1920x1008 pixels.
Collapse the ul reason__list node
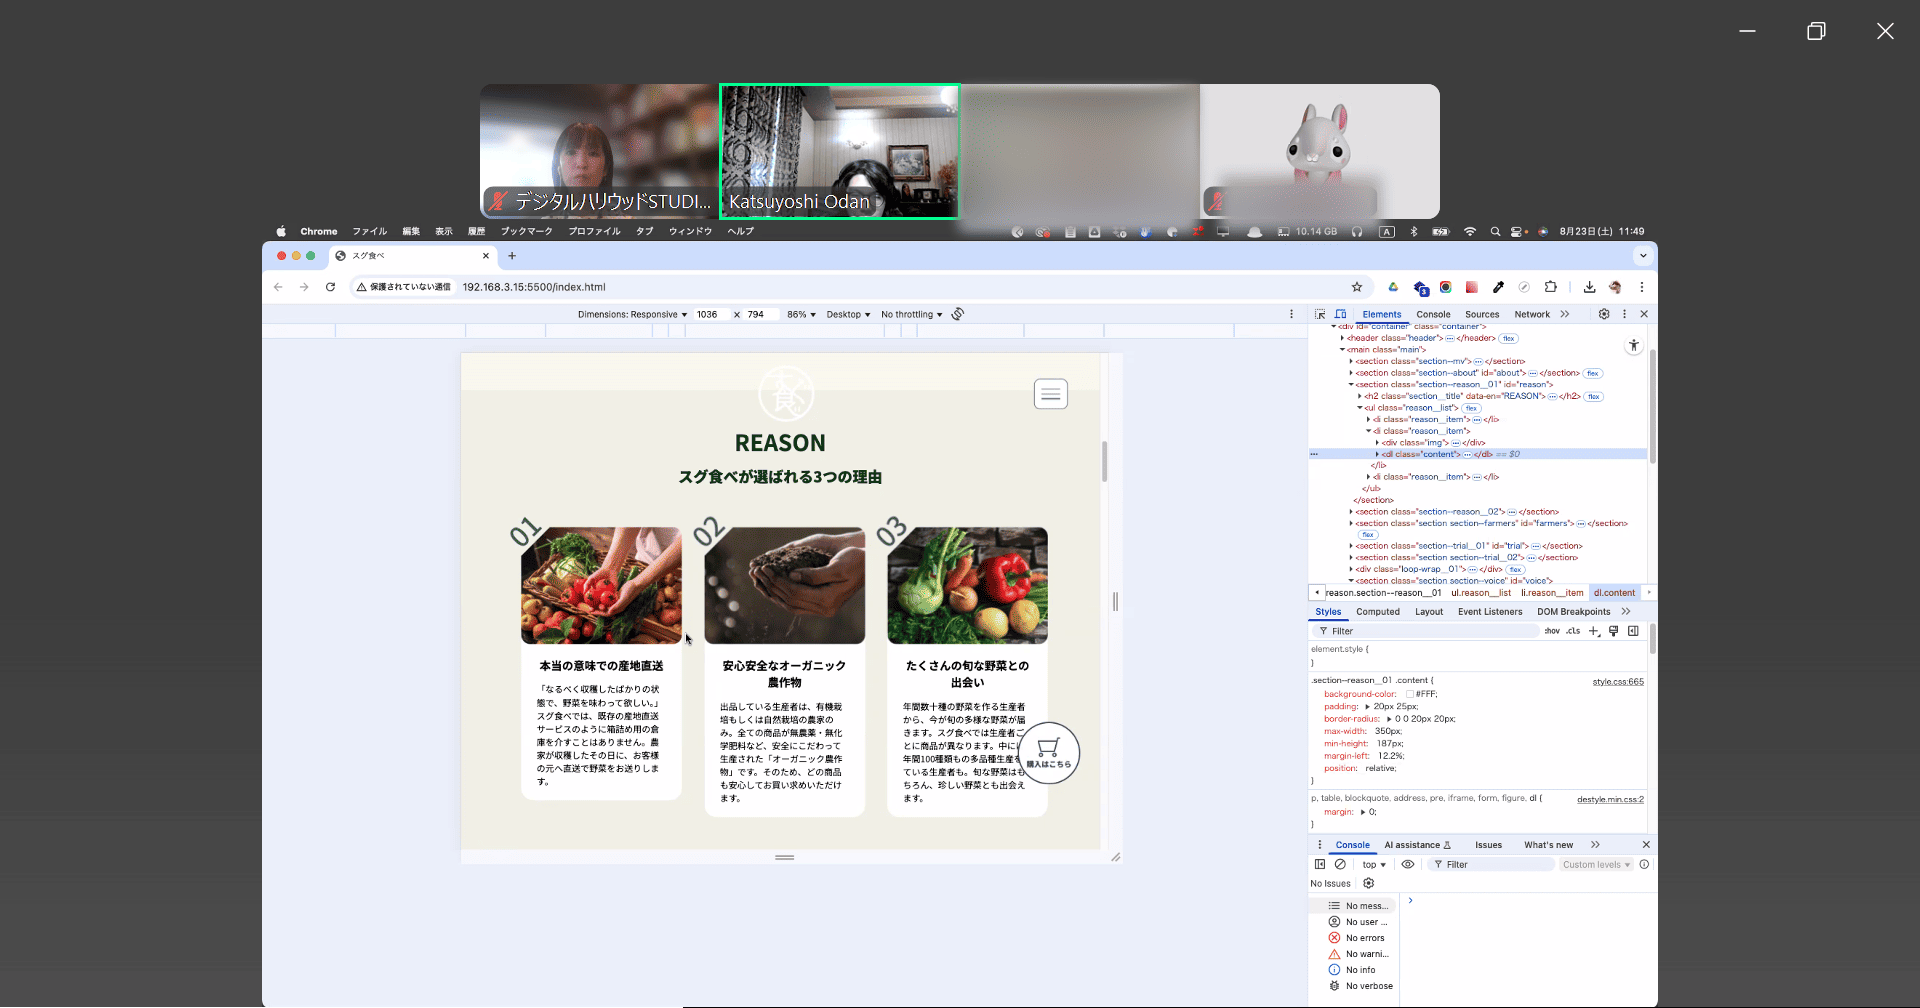coord(1360,408)
